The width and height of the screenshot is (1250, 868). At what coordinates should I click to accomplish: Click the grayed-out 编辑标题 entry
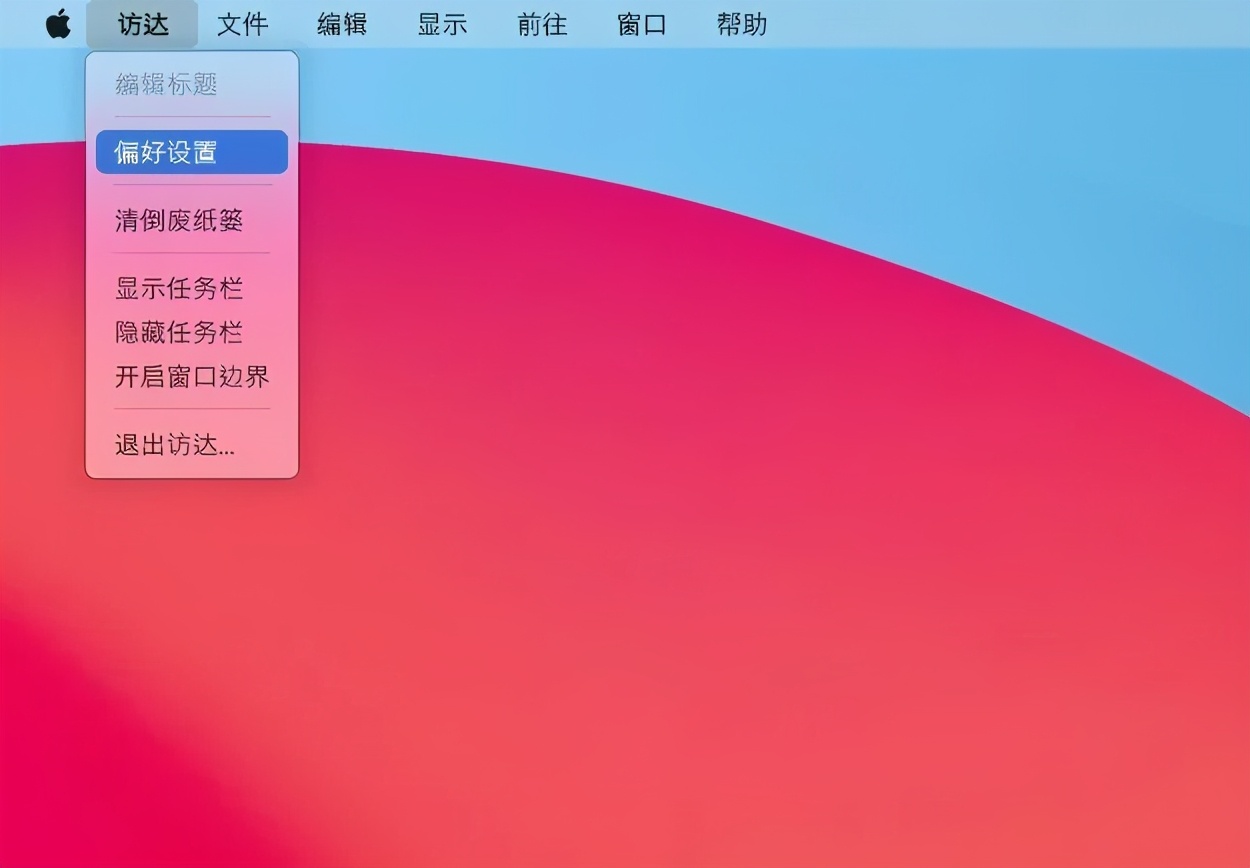(x=166, y=86)
